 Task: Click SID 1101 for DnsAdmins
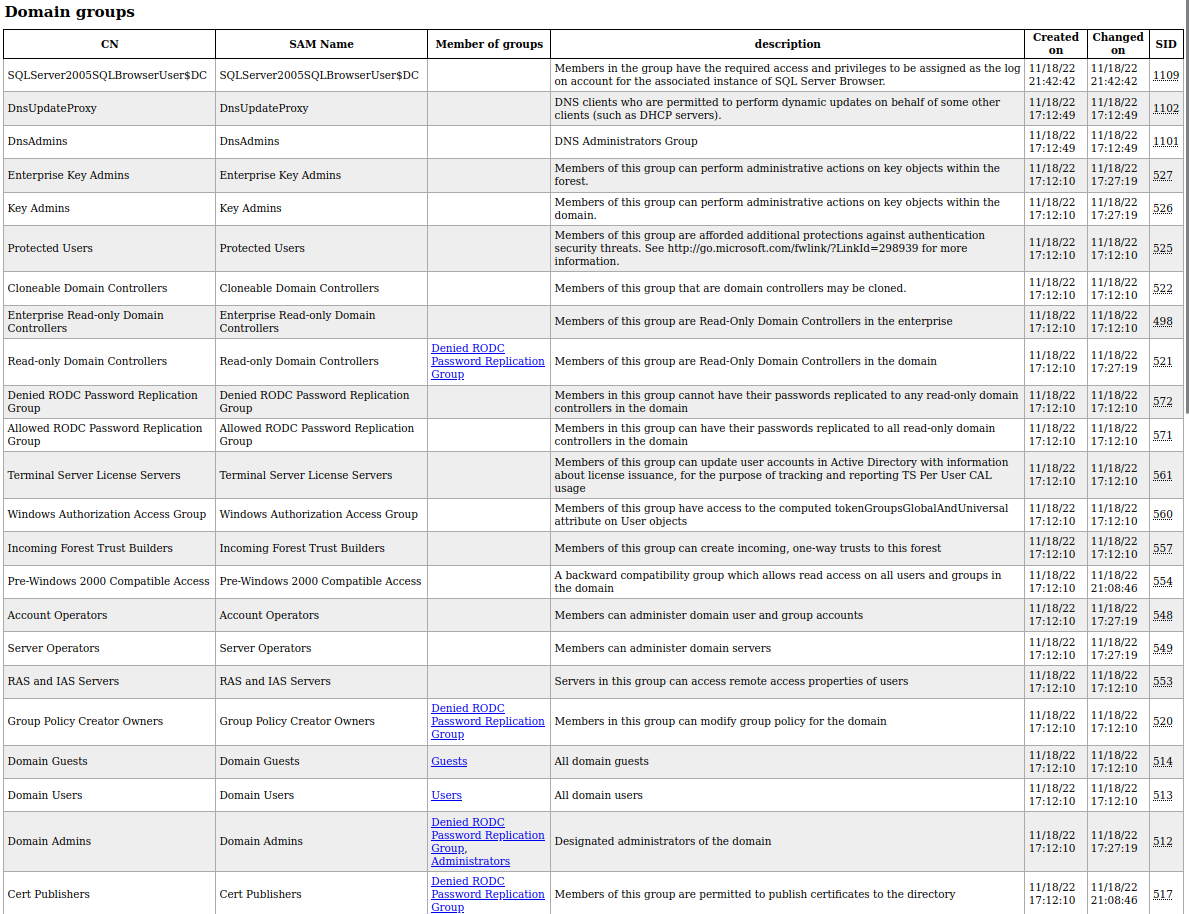click(1165, 142)
